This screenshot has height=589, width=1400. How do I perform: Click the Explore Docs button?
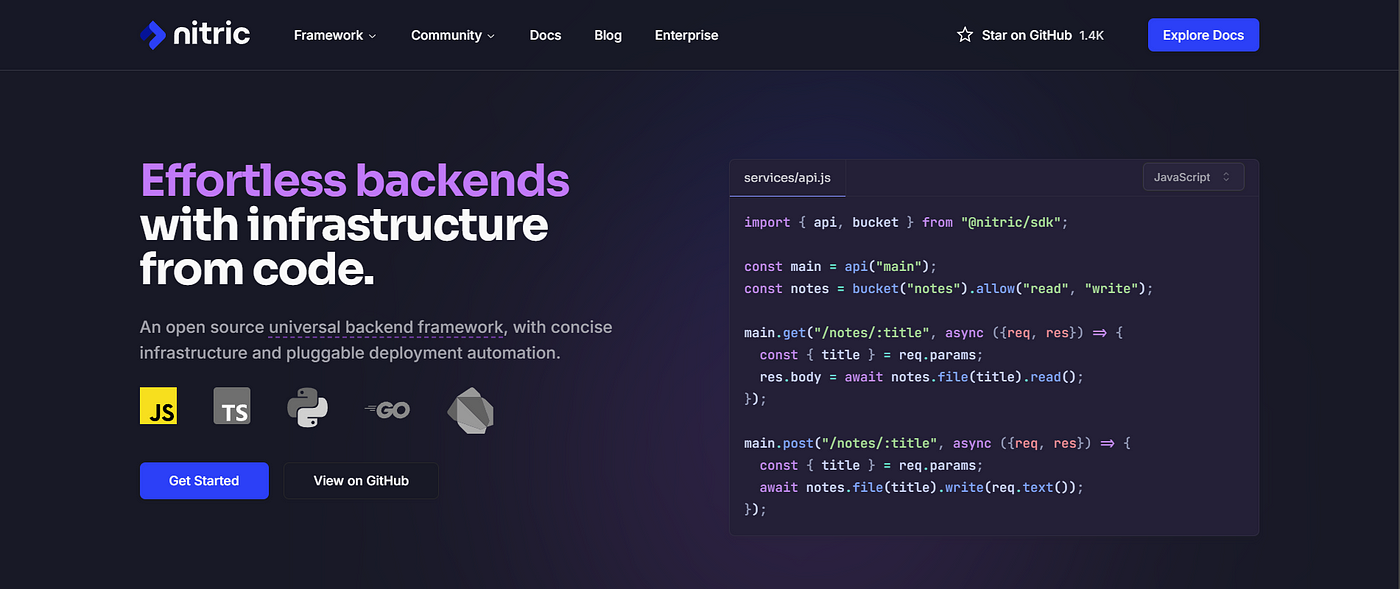pos(1203,35)
